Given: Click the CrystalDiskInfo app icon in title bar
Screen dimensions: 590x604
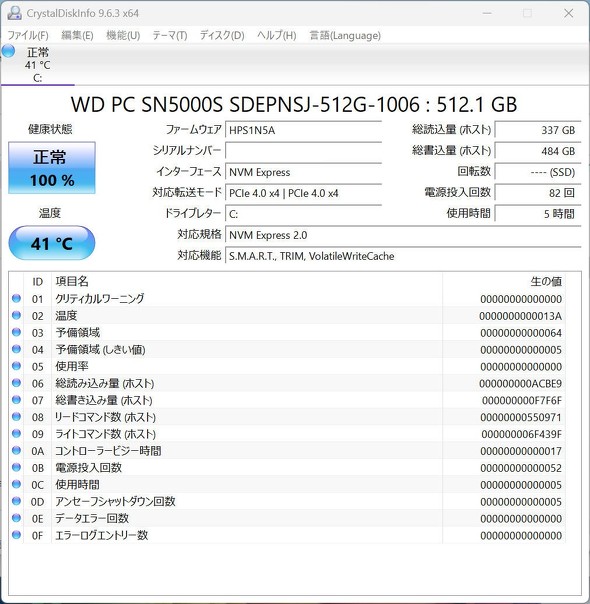Looking at the screenshot, I should coord(14,13).
